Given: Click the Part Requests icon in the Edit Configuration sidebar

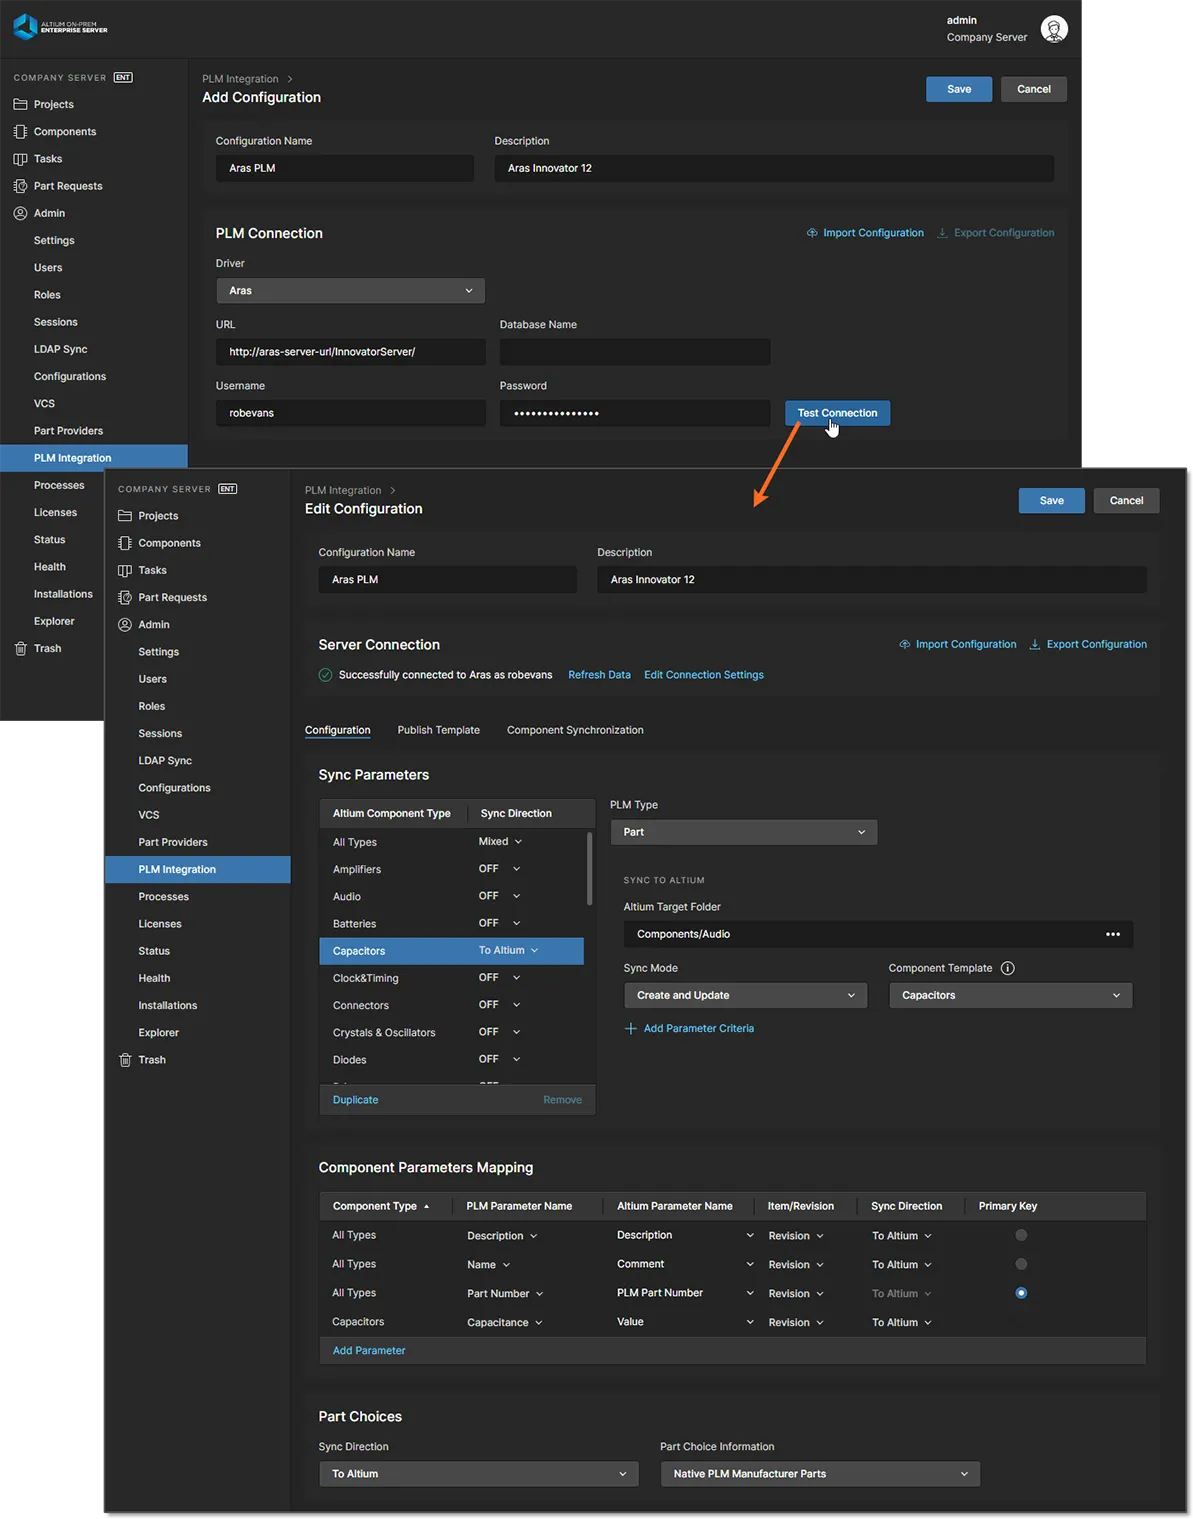Looking at the screenshot, I should 125,597.
